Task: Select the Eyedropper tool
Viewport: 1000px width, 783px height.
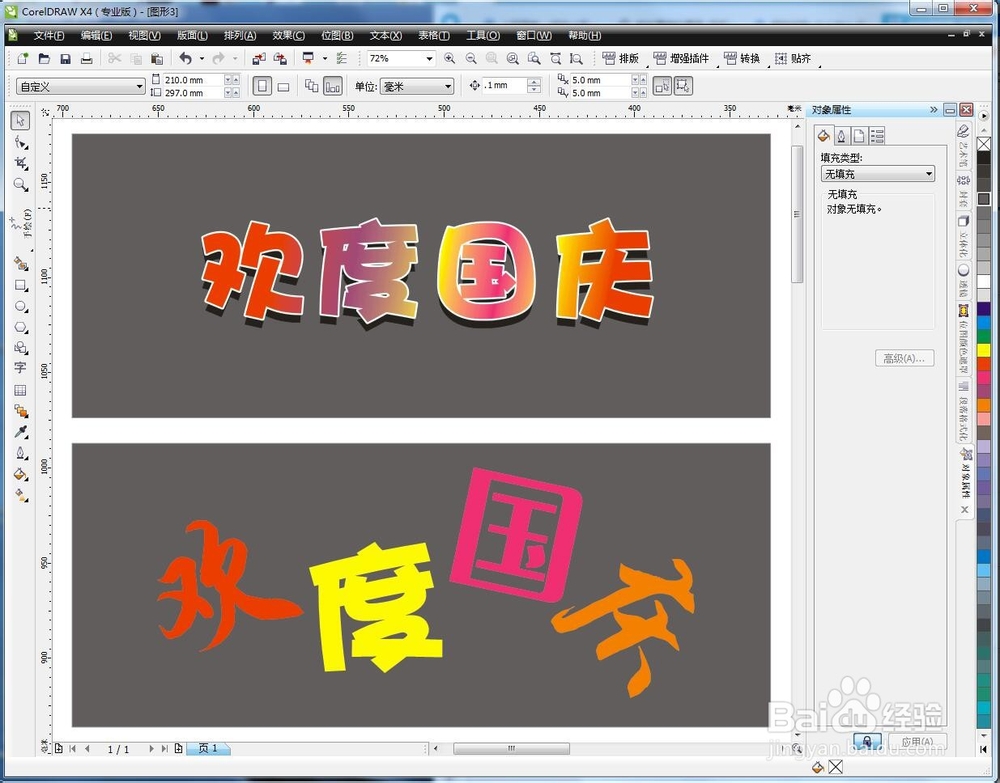Action: pyautogui.click(x=20, y=432)
